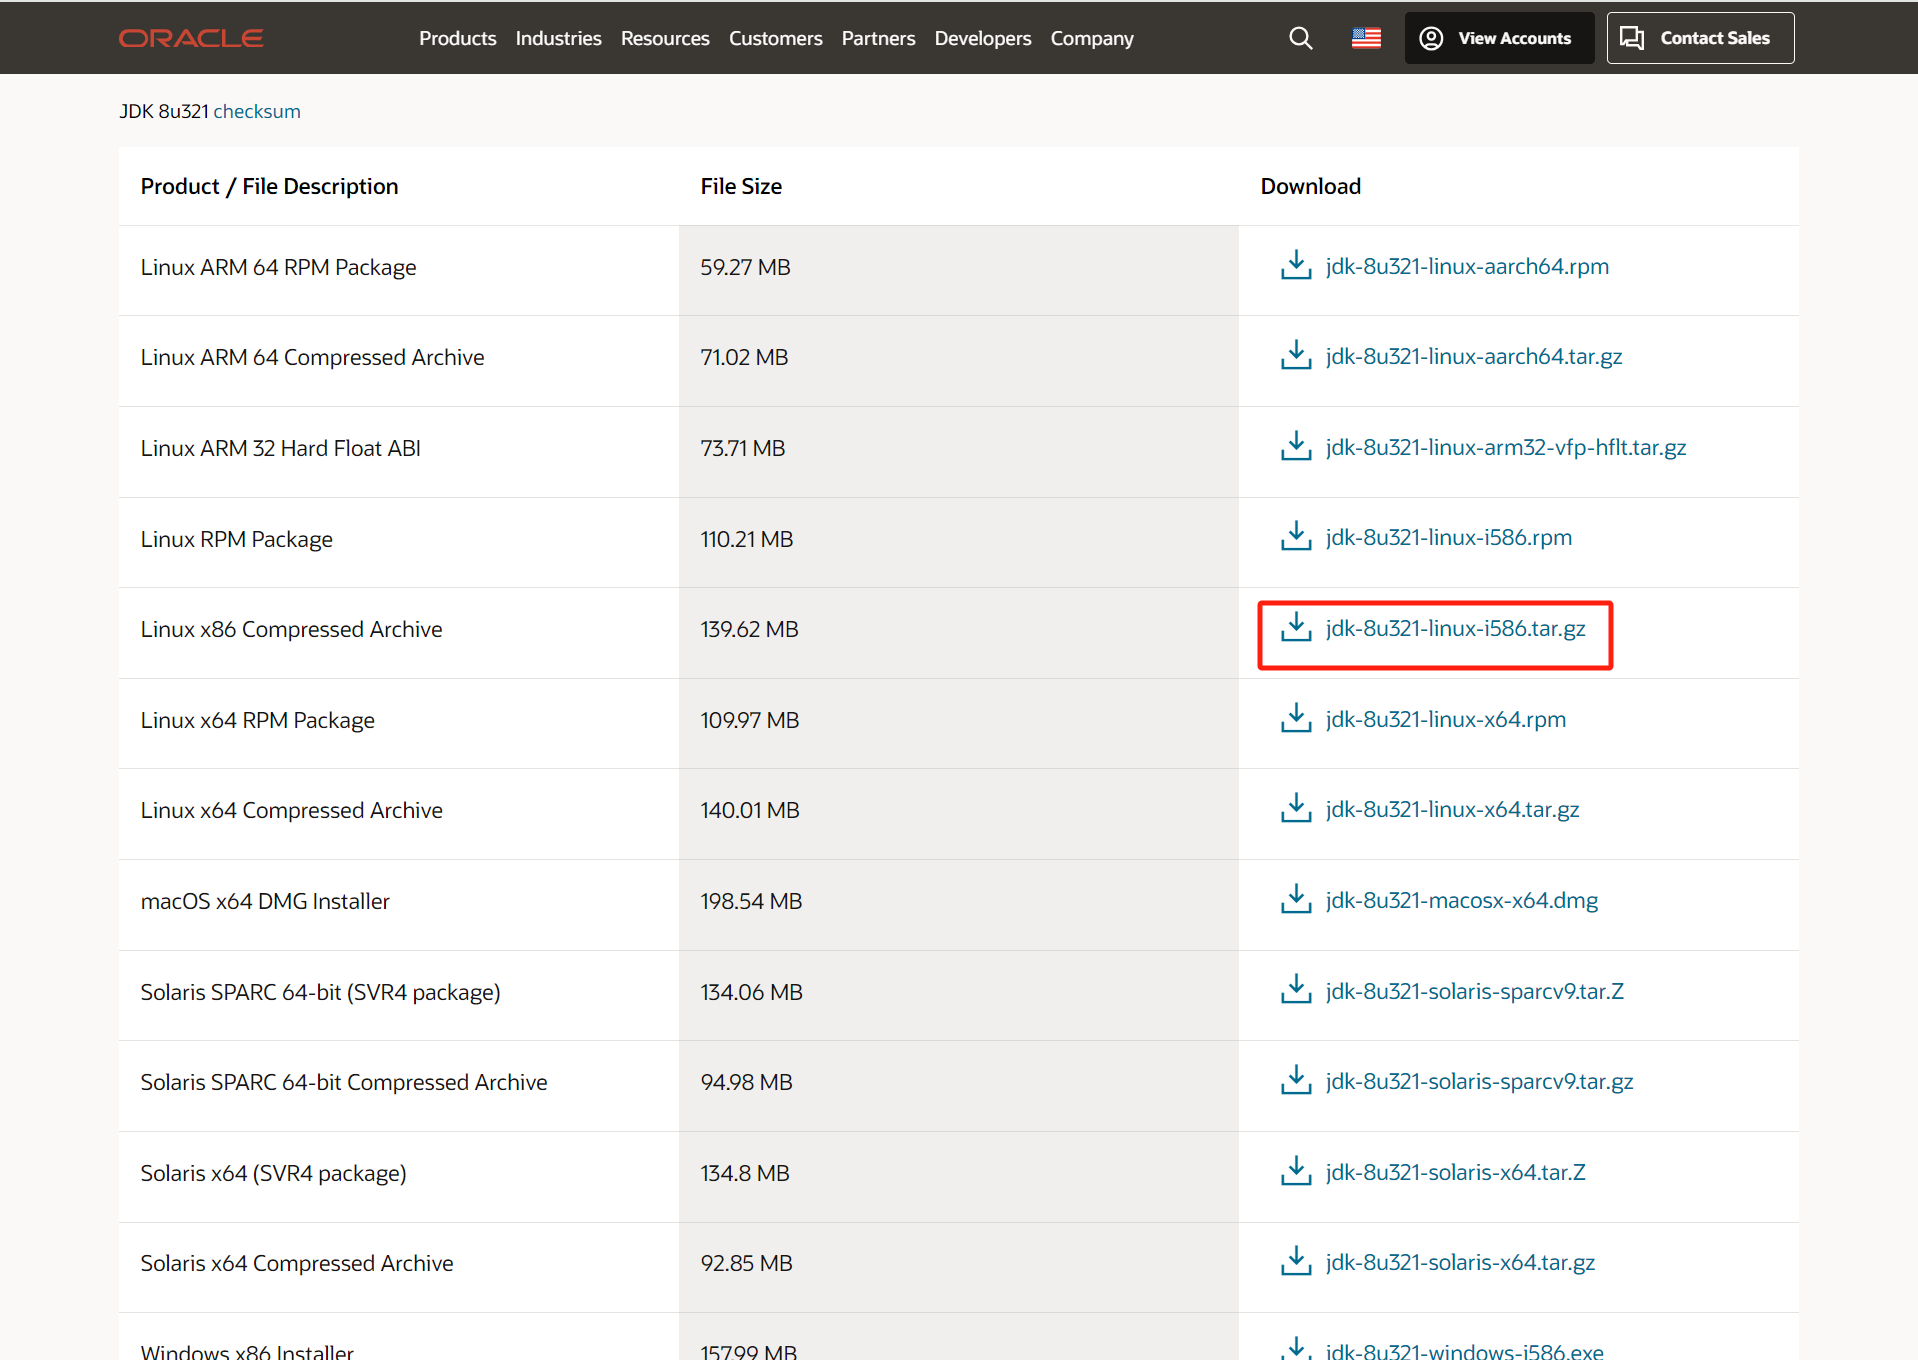Image resolution: width=1918 pixels, height=1360 pixels.
Task: Open the Resources menu
Action: coord(665,38)
